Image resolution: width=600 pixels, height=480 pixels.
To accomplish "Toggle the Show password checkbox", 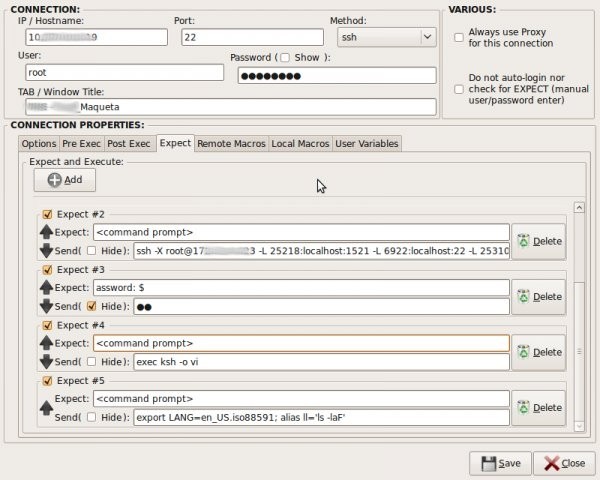I will point(285,58).
